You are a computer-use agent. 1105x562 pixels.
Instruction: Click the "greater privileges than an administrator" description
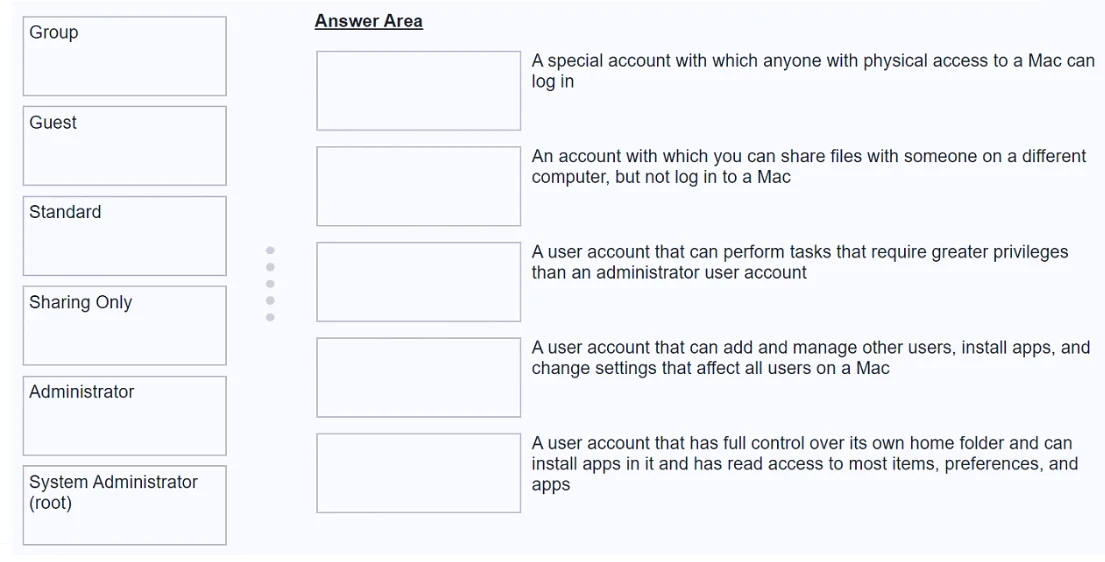click(x=799, y=262)
